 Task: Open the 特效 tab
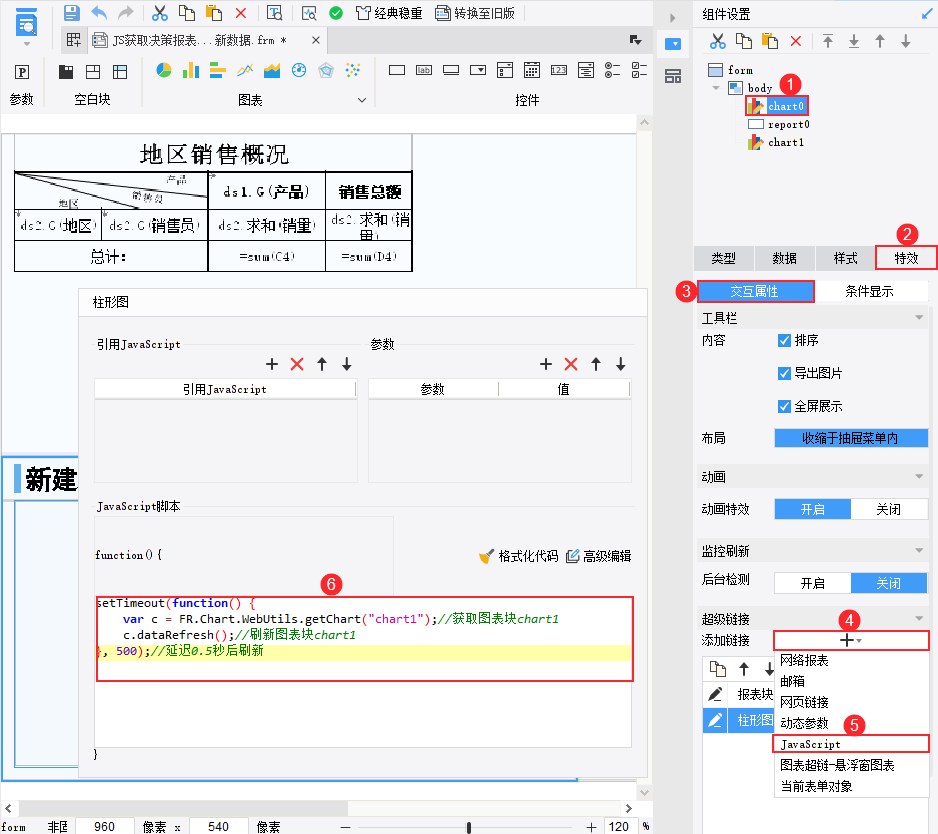(906, 258)
